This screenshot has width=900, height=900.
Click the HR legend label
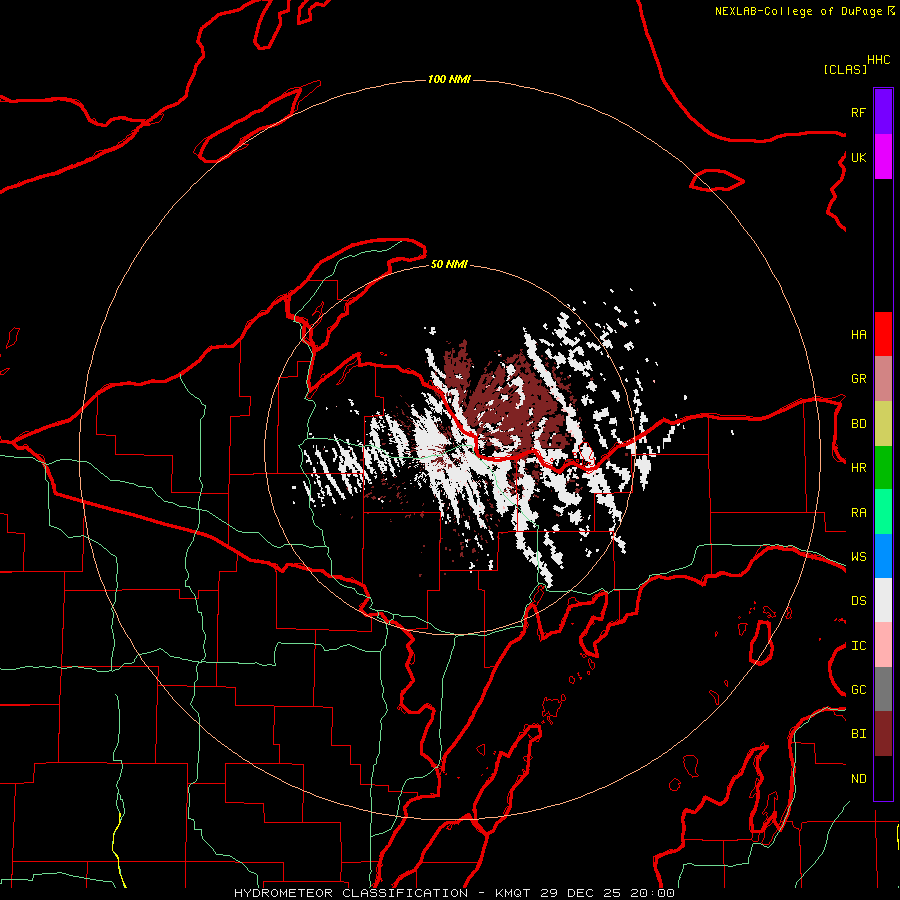pos(858,468)
